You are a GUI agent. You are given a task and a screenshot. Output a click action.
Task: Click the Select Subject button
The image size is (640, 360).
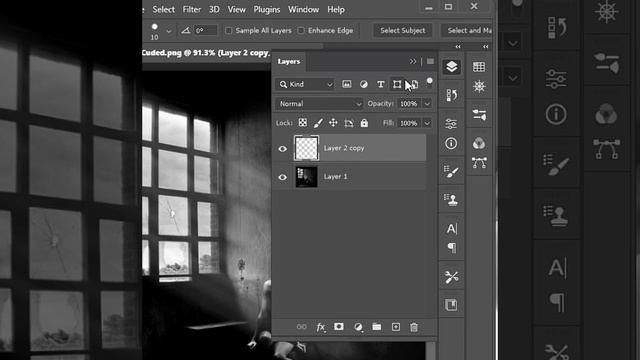[402, 31]
